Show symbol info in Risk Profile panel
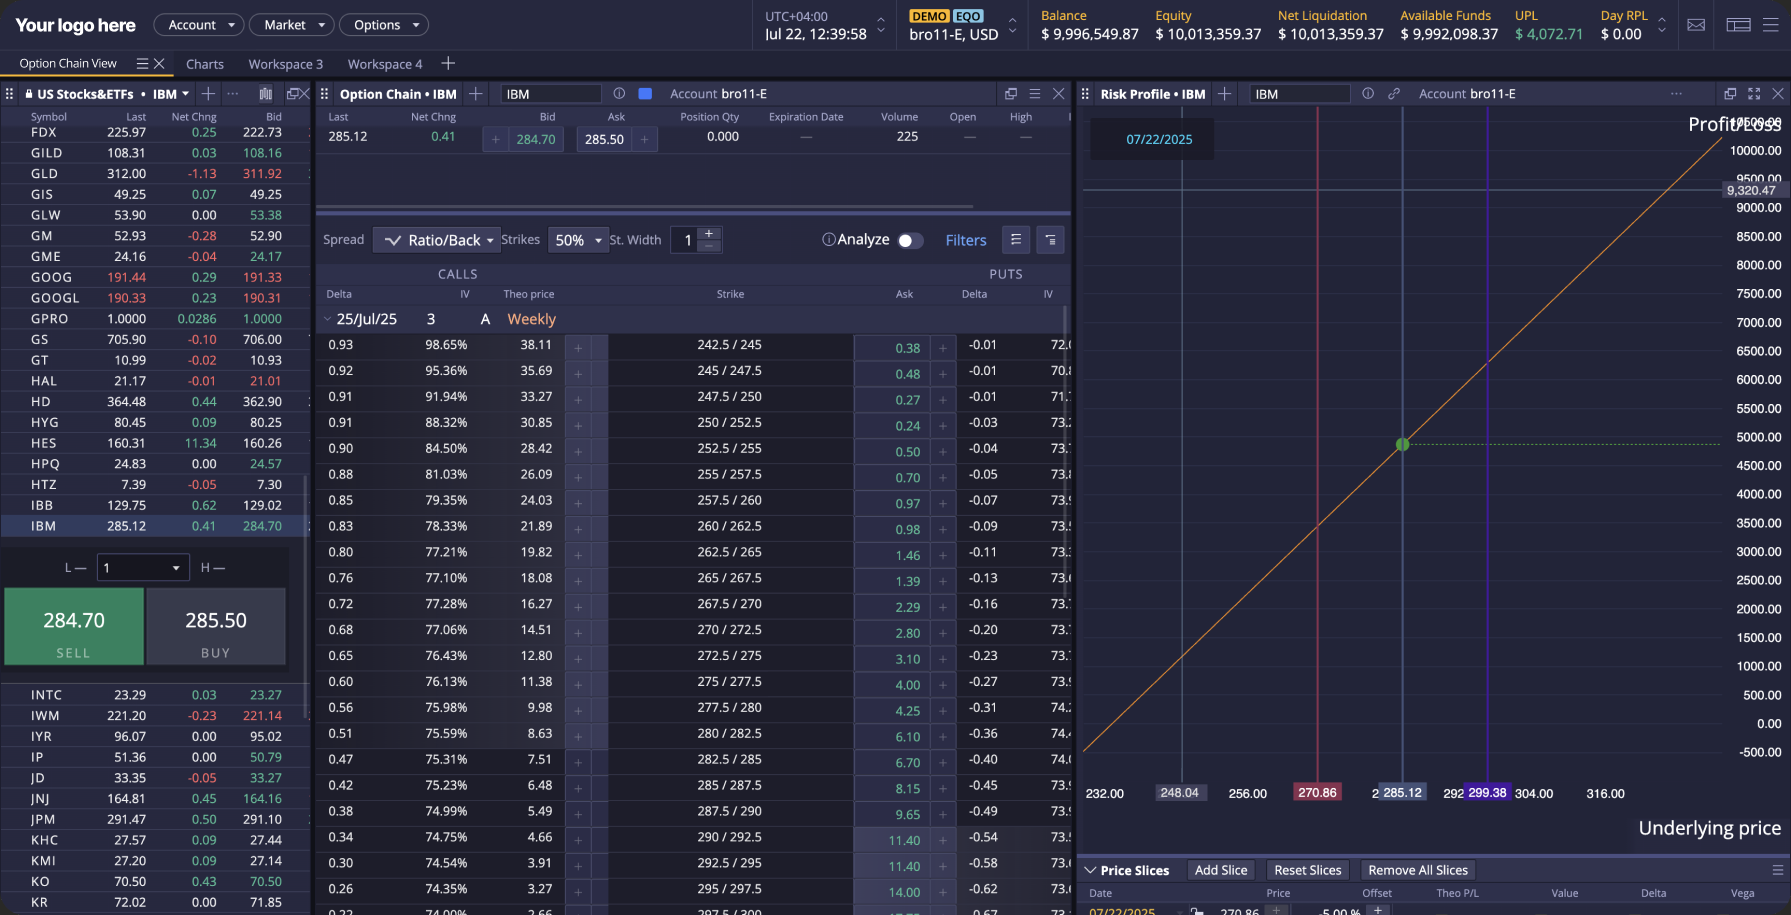Image resolution: width=1791 pixels, height=915 pixels. [1368, 93]
